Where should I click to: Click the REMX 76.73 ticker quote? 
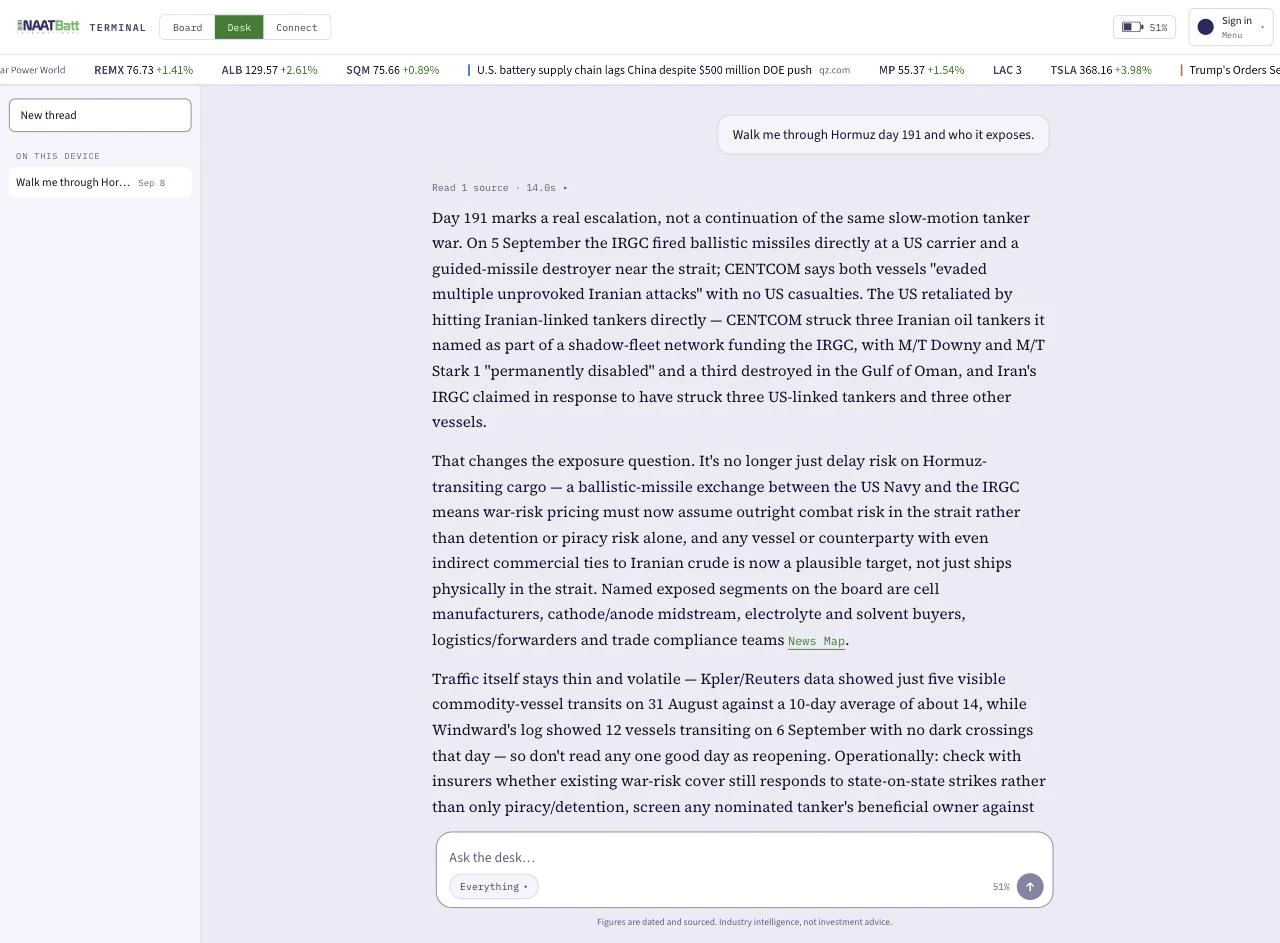click(143, 70)
